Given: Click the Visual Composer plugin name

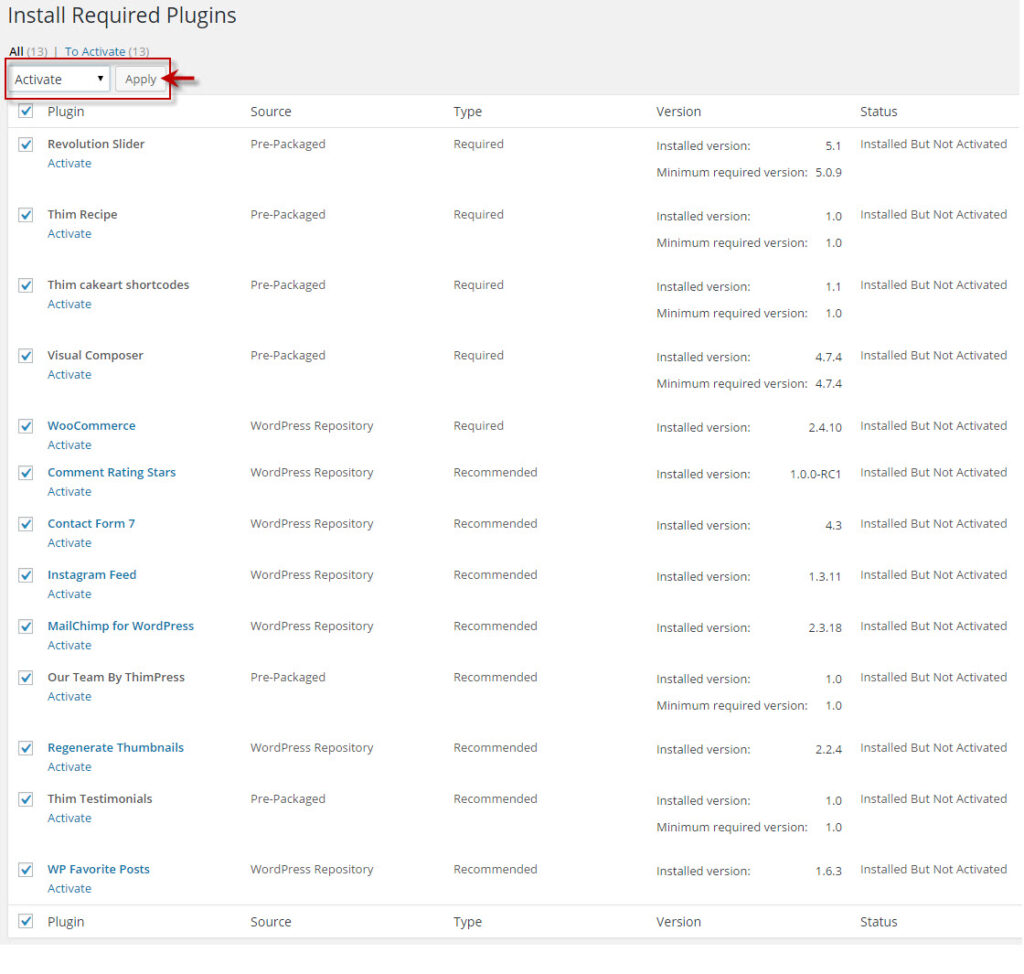Looking at the screenshot, I should coord(95,355).
